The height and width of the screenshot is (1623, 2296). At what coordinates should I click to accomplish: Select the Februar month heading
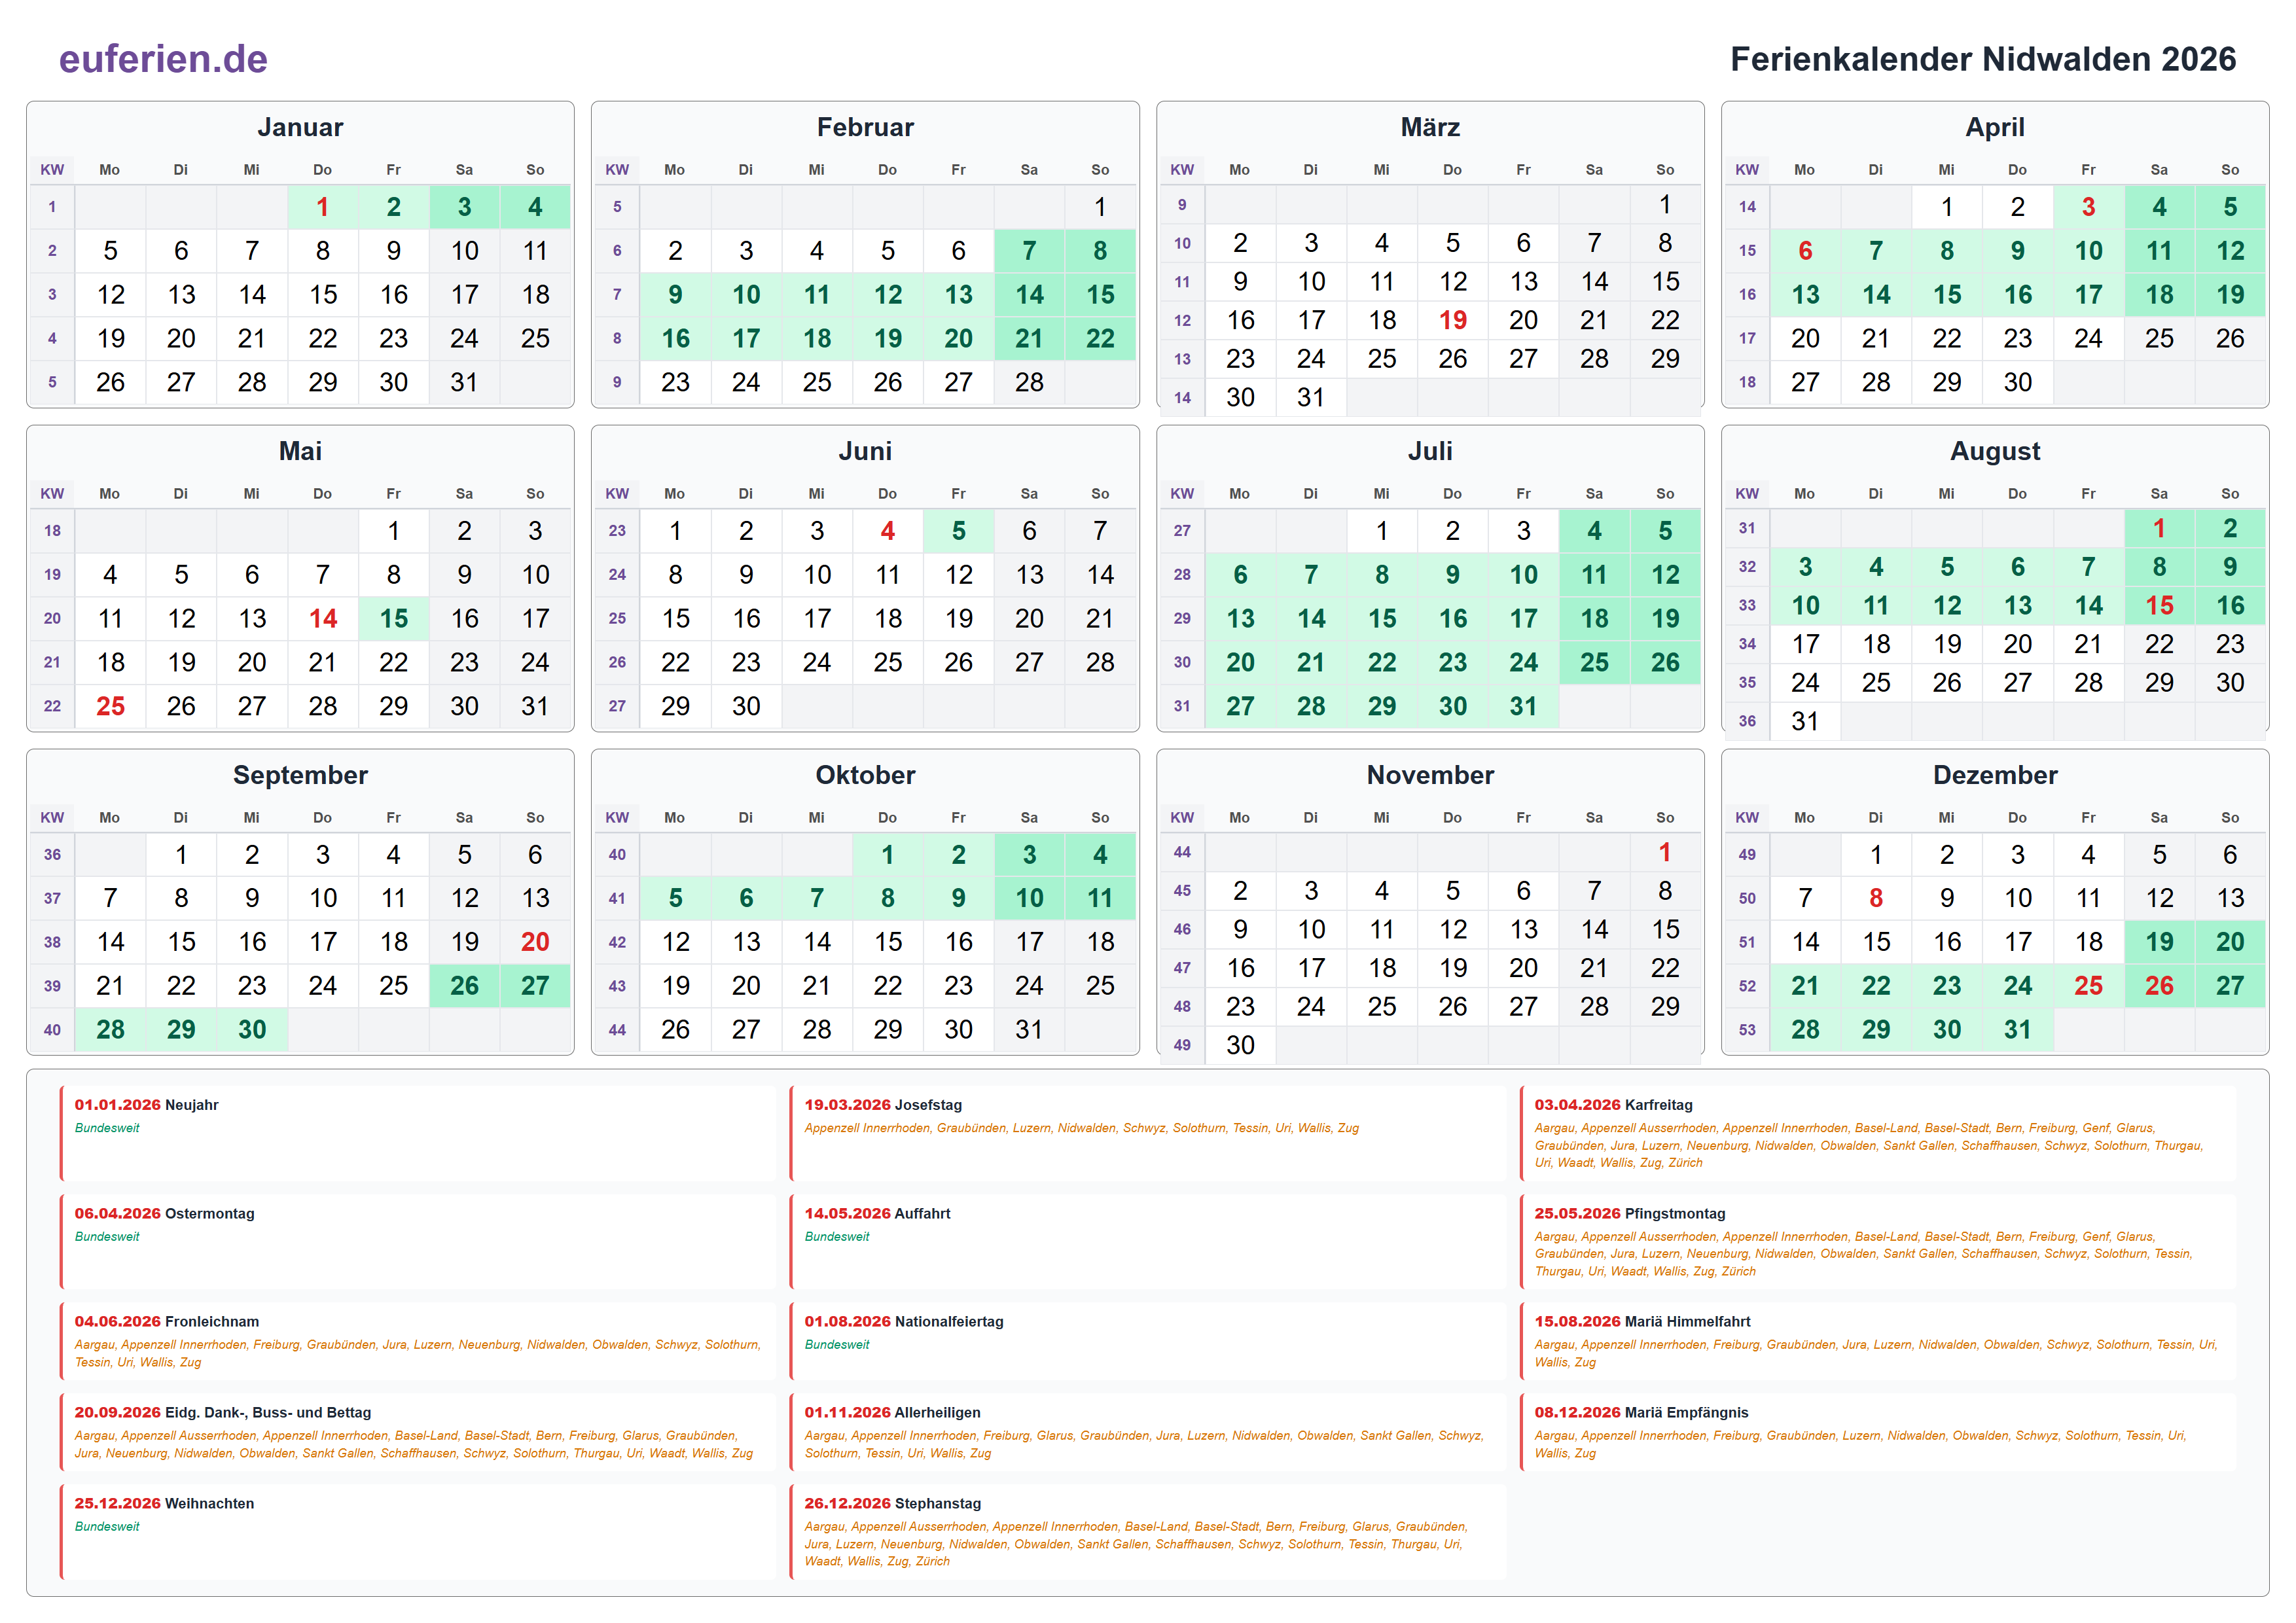pyautogui.click(x=865, y=127)
